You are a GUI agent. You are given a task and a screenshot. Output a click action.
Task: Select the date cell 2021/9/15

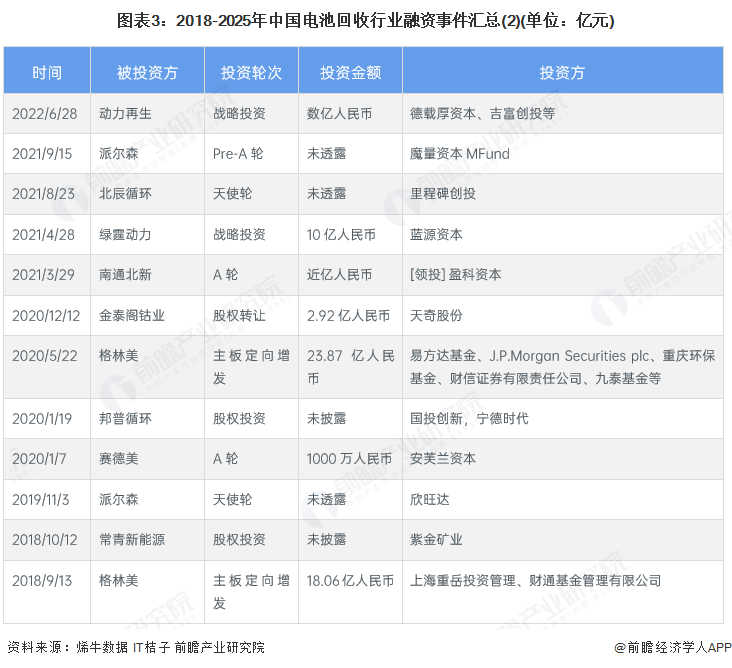click(x=47, y=154)
